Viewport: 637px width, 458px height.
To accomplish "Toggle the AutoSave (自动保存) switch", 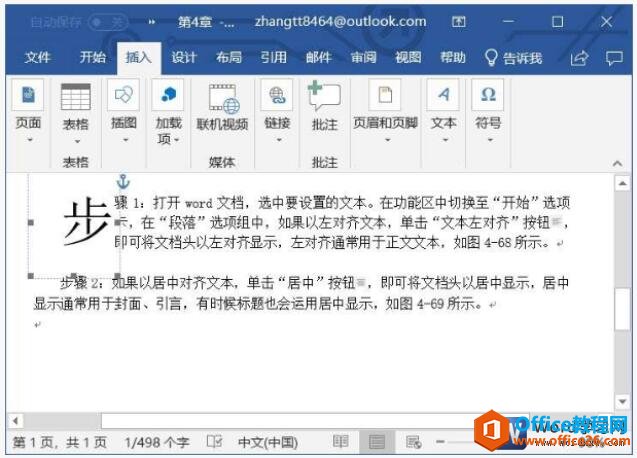I will click(x=108, y=22).
